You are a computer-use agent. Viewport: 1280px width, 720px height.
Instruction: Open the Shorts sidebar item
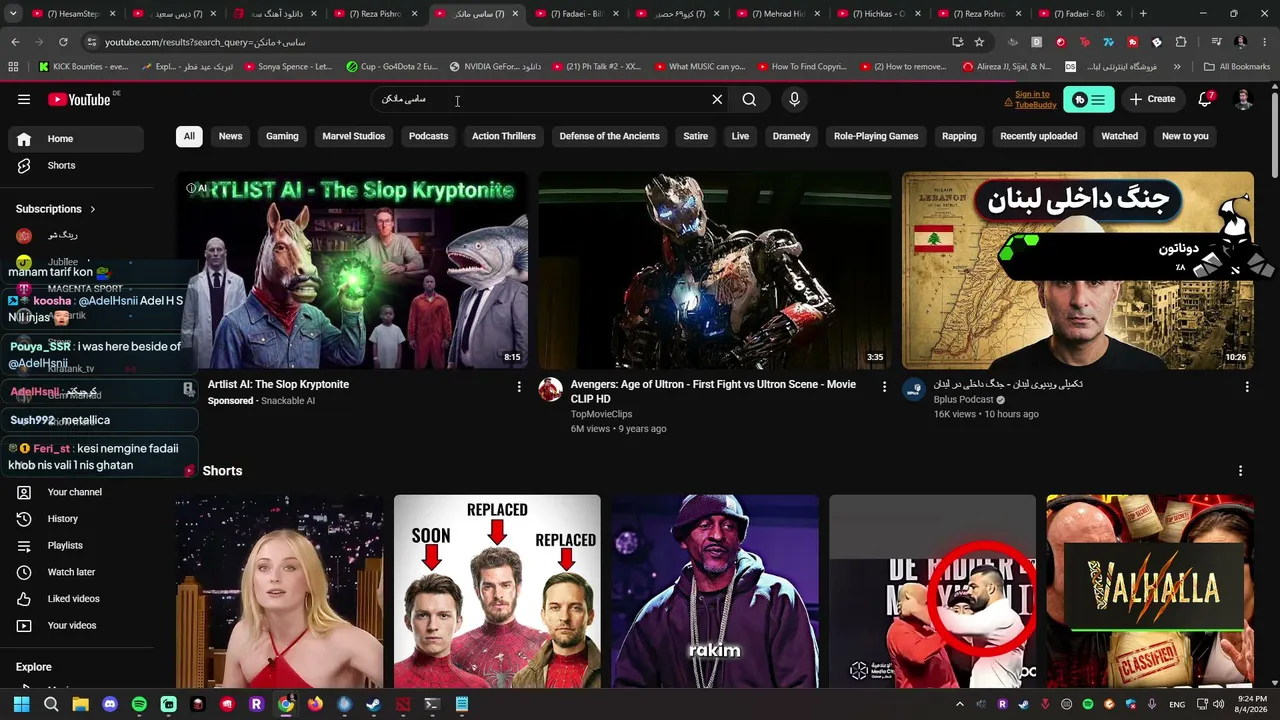76,165
